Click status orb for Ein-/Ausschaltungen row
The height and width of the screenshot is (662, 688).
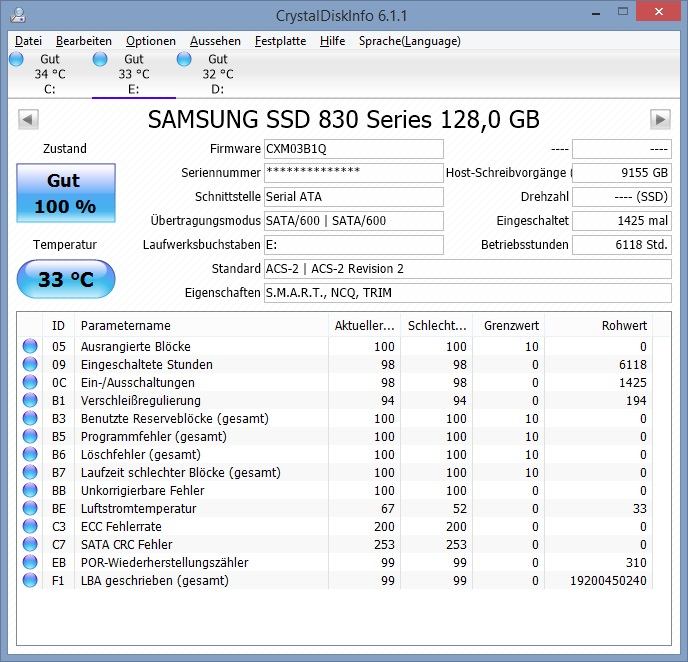(30, 382)
